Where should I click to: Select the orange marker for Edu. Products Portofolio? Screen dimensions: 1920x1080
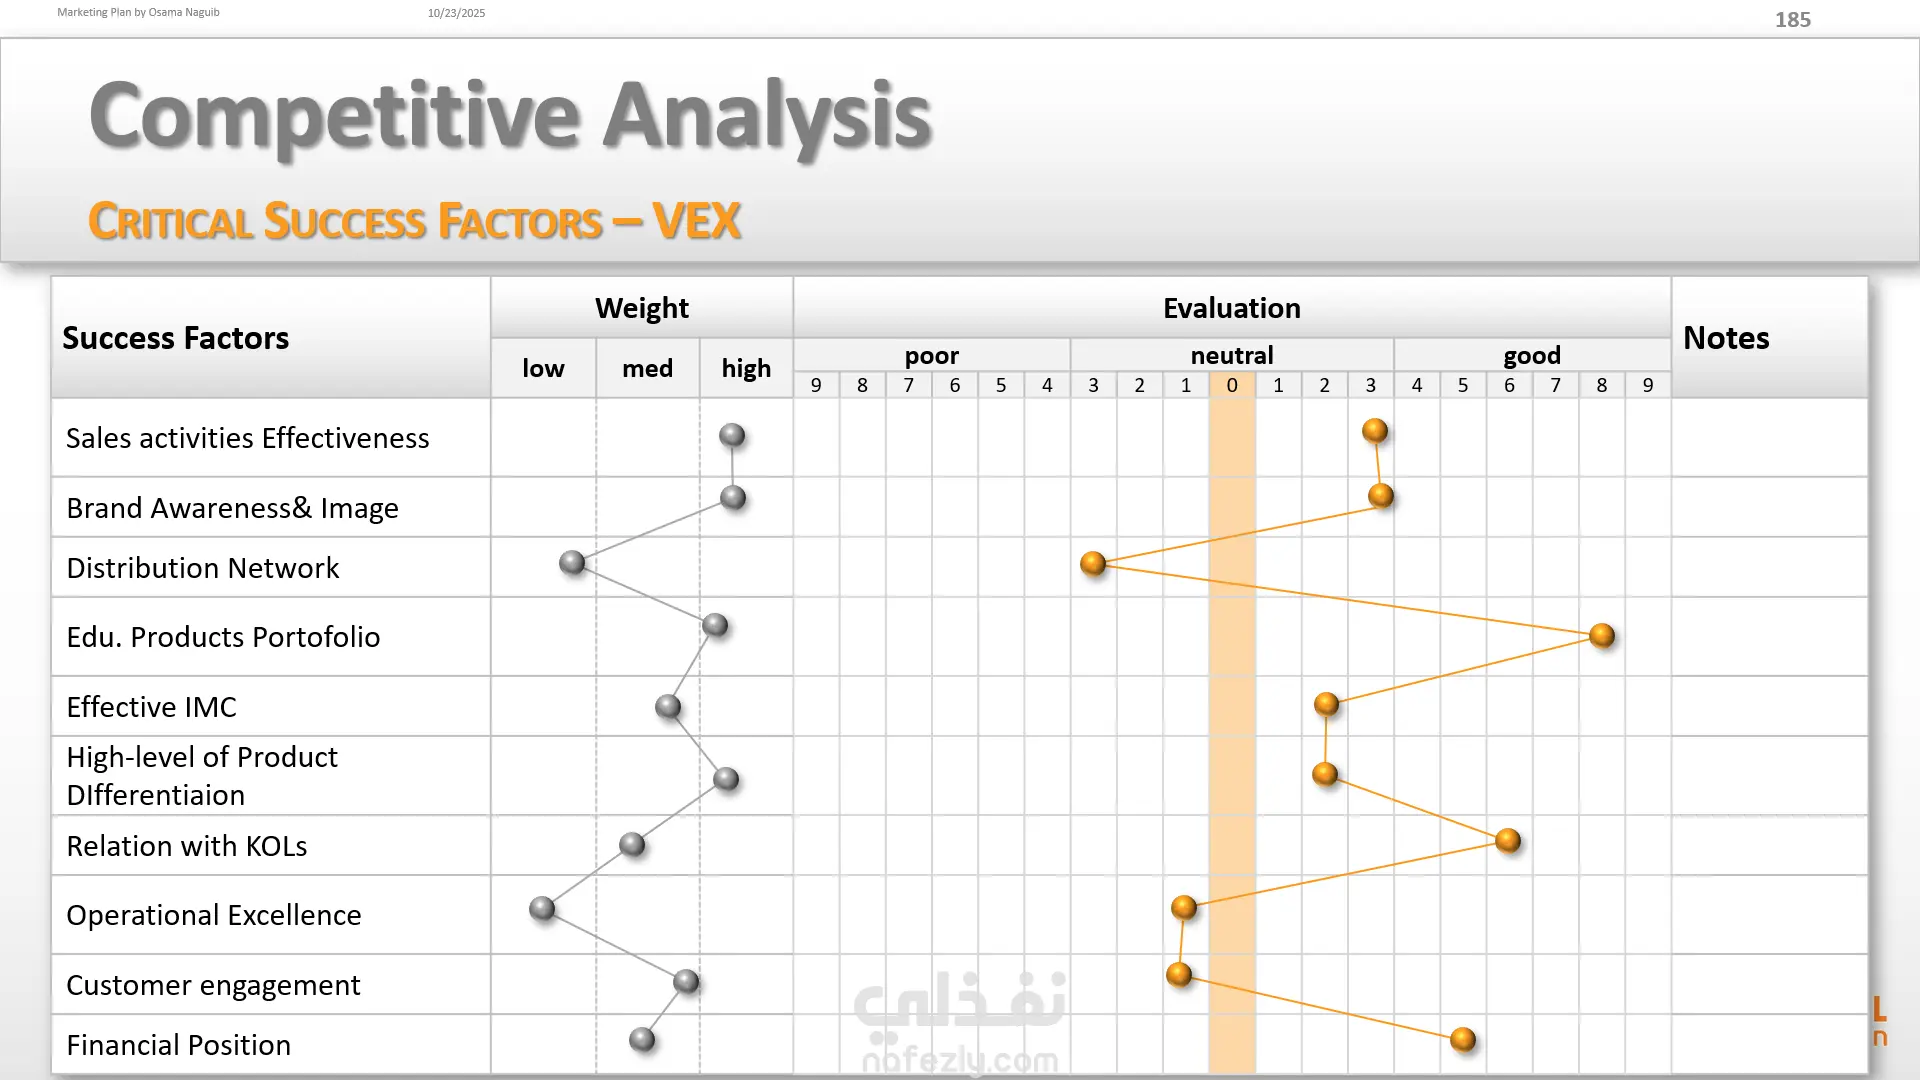[x=1602, y=636]
